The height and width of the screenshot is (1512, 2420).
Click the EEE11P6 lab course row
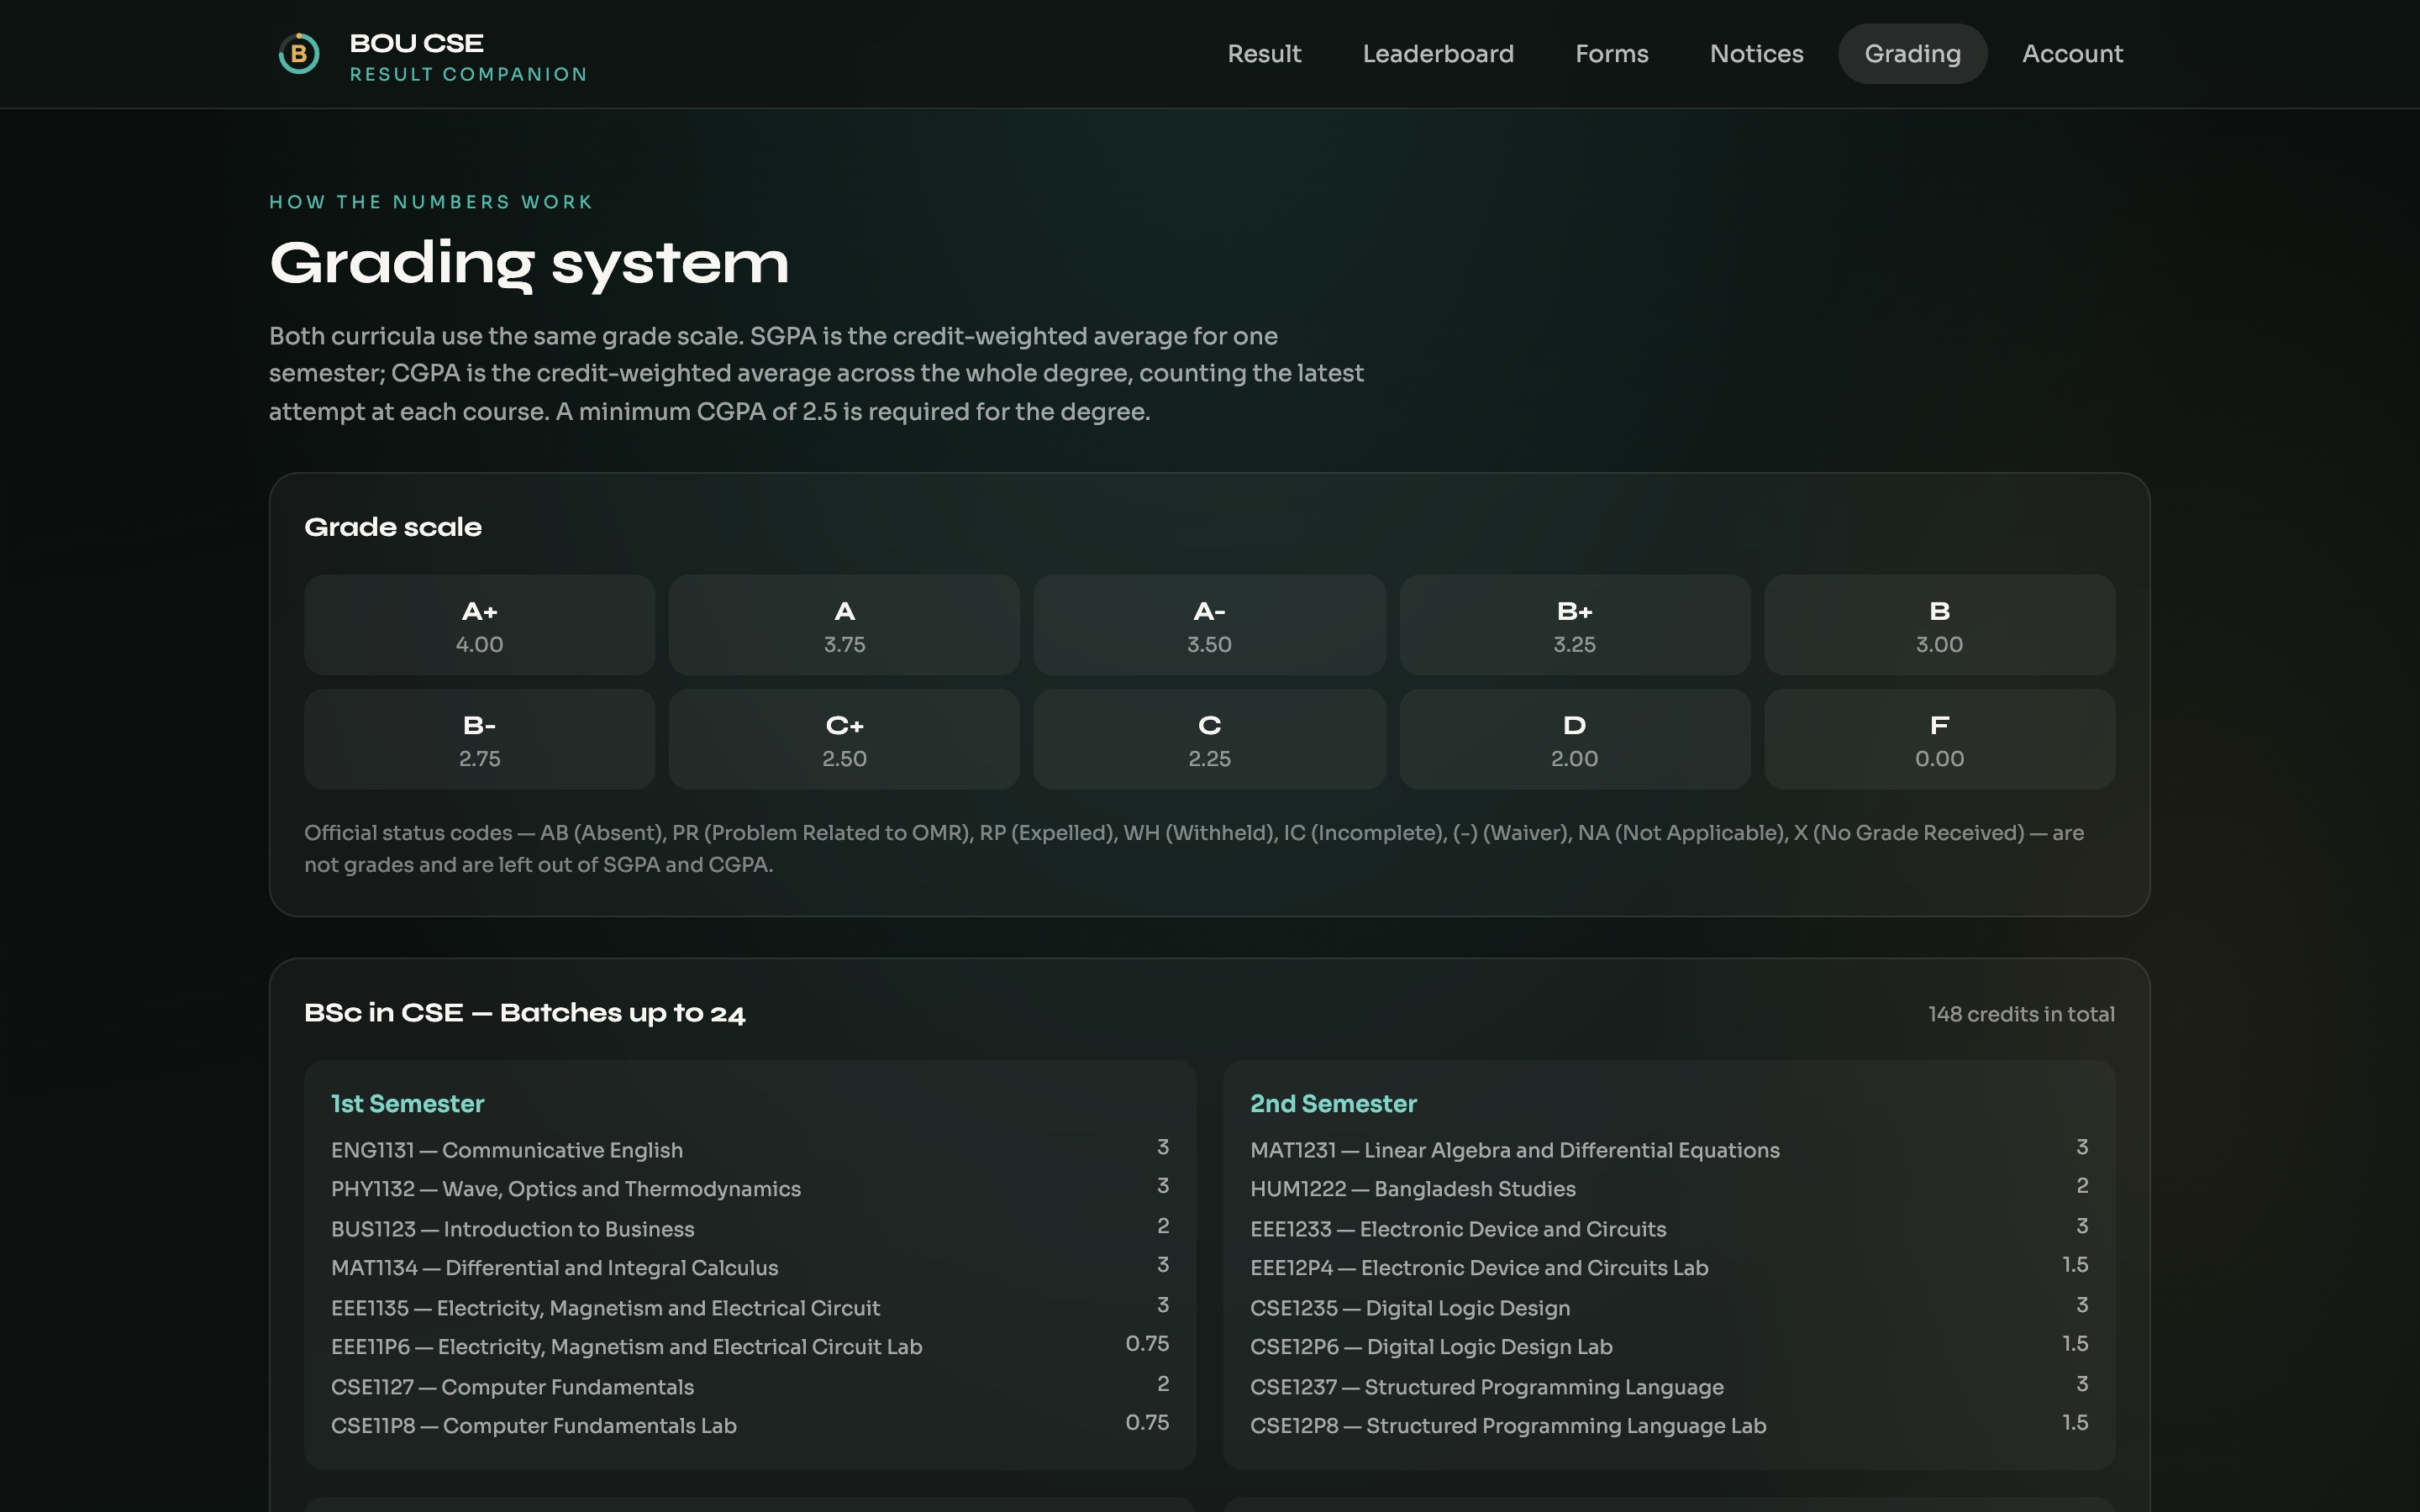point(750,1346)
